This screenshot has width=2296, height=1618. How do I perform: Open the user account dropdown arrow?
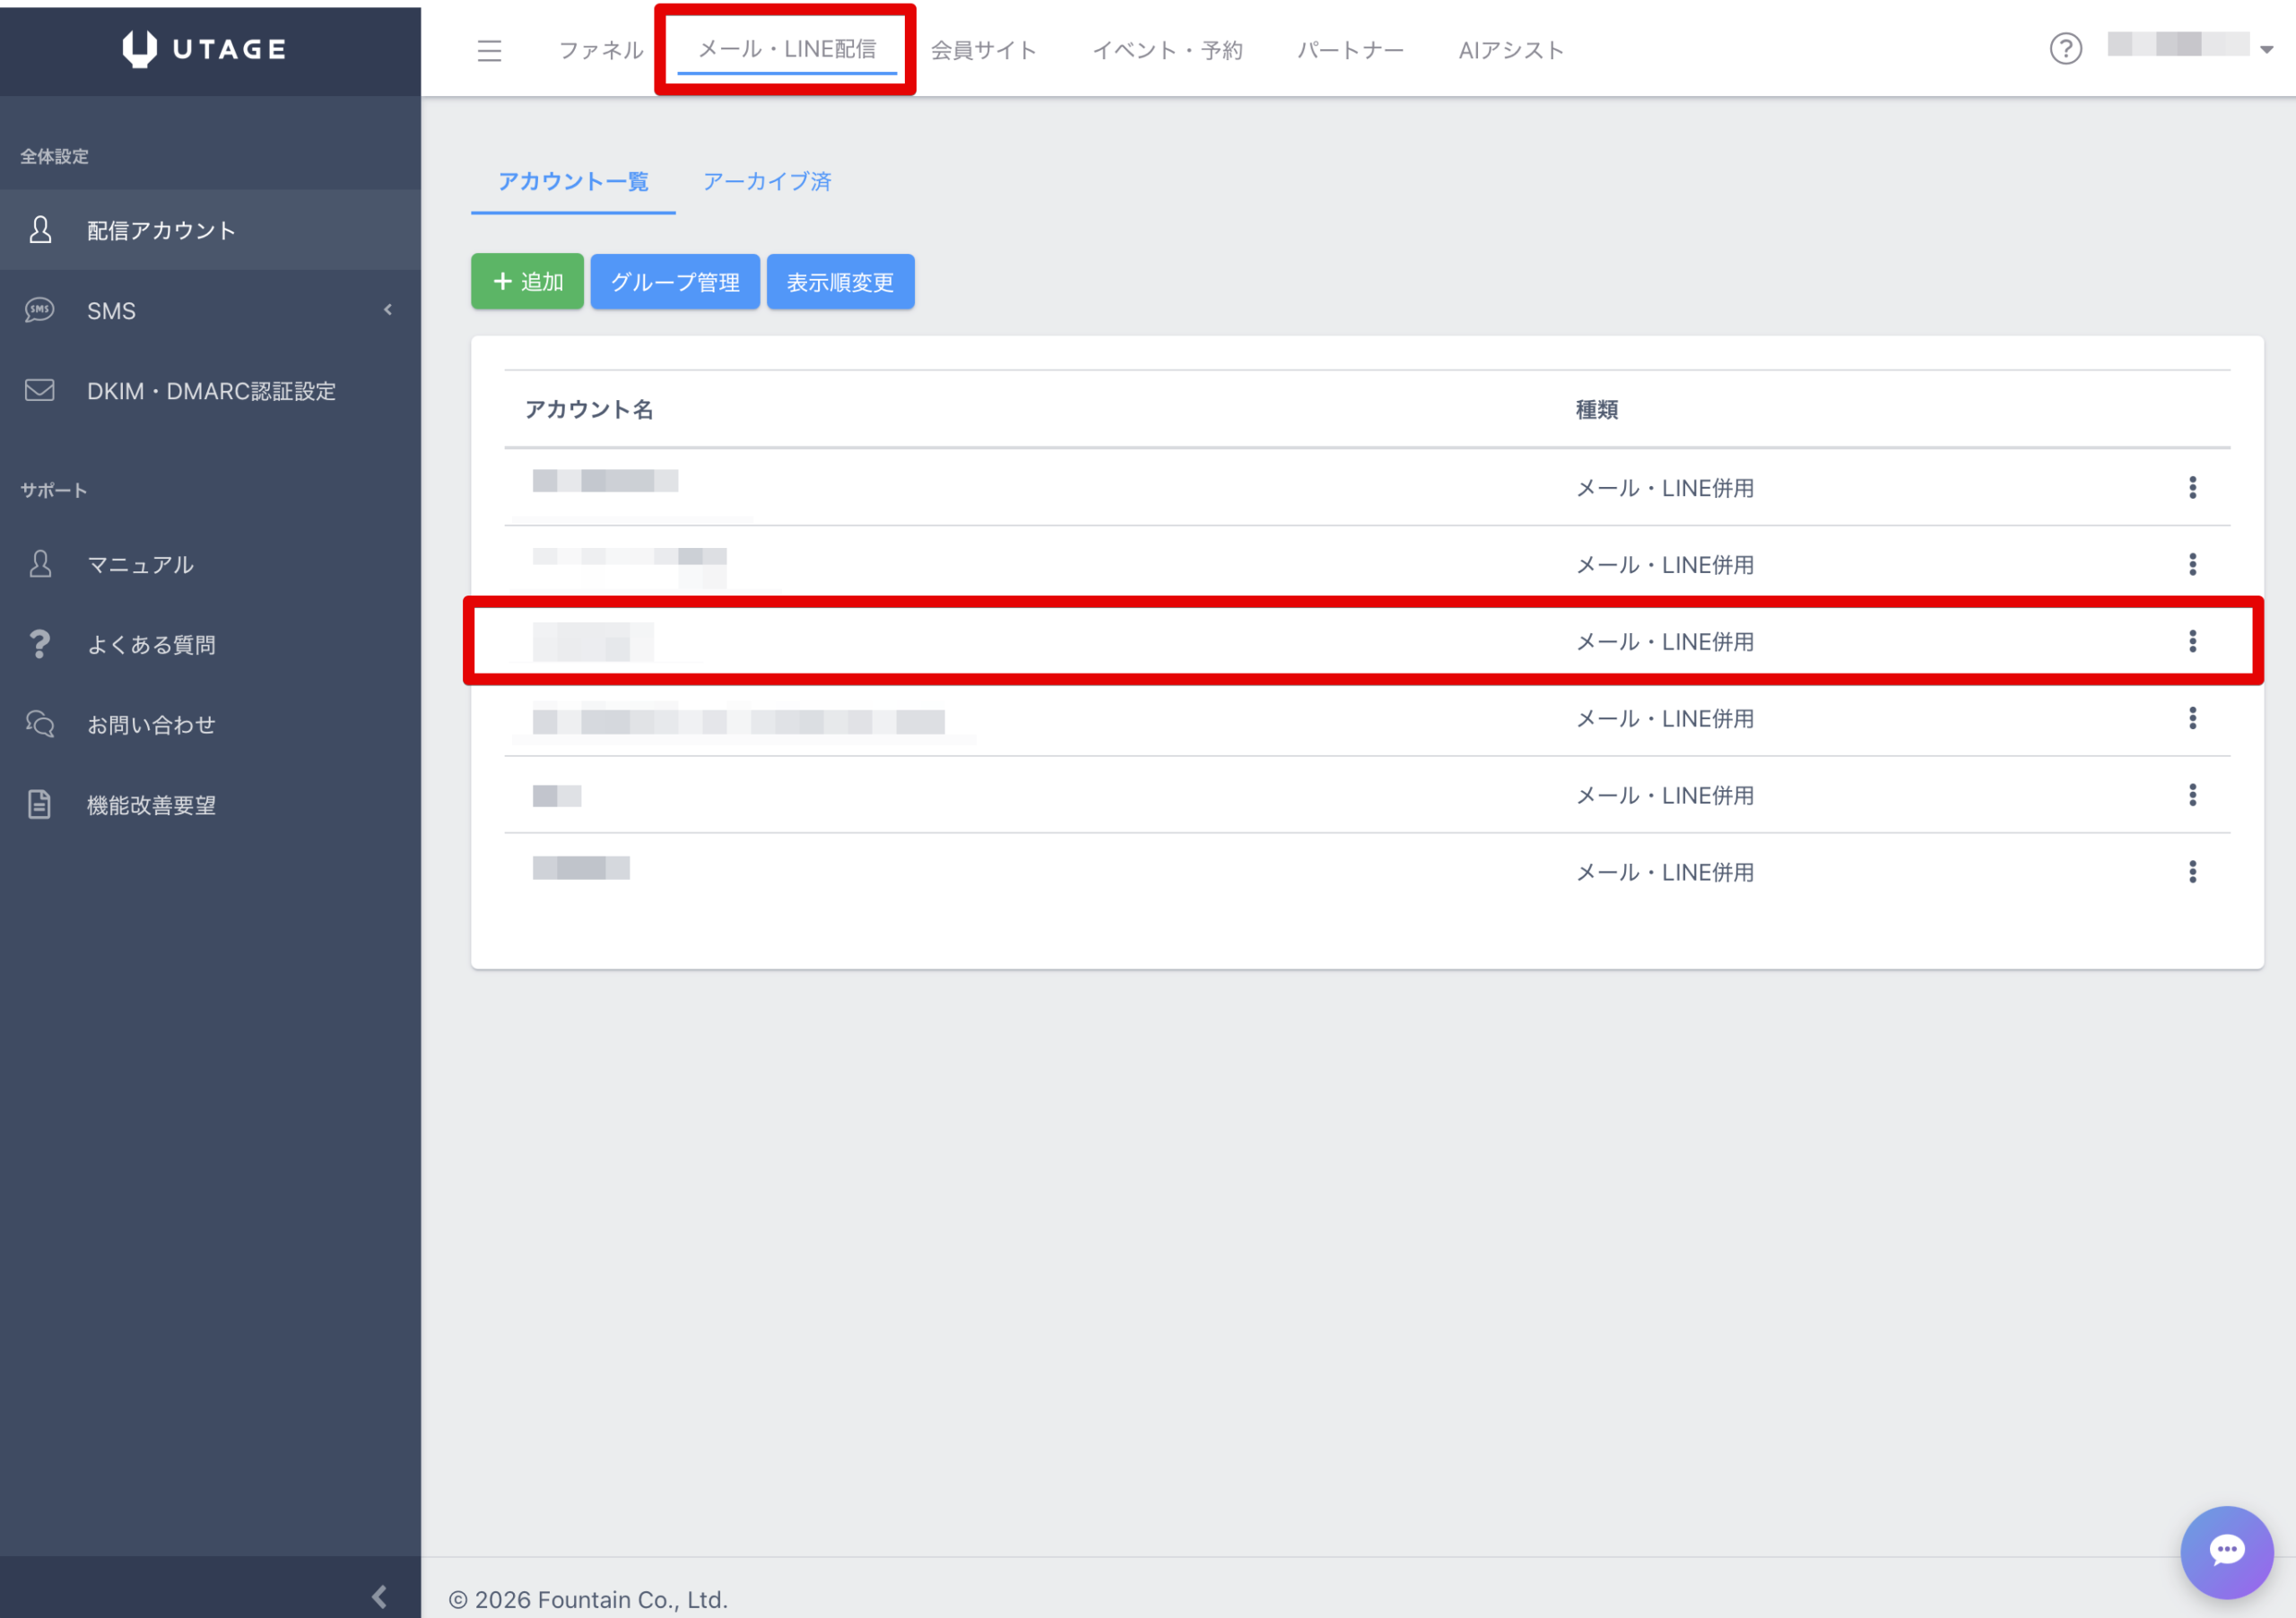click(x=2266, y=50)
